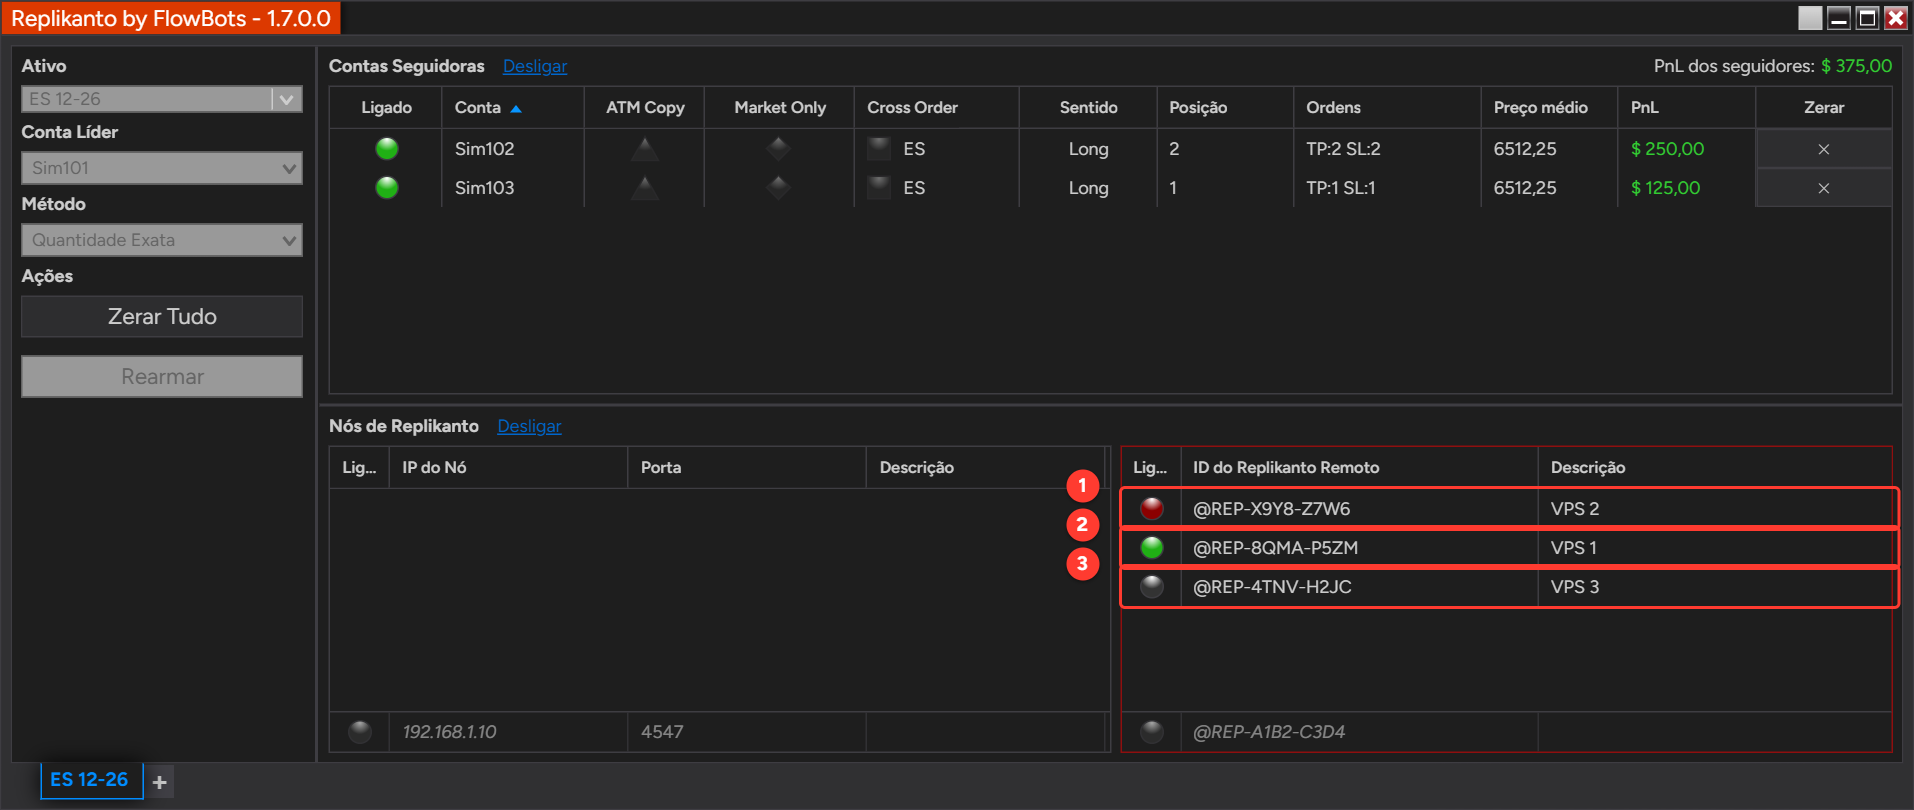Click remote ID field @REP-A1B2-C3D4
This screenshot has height=810, width=1914.
1359,732
